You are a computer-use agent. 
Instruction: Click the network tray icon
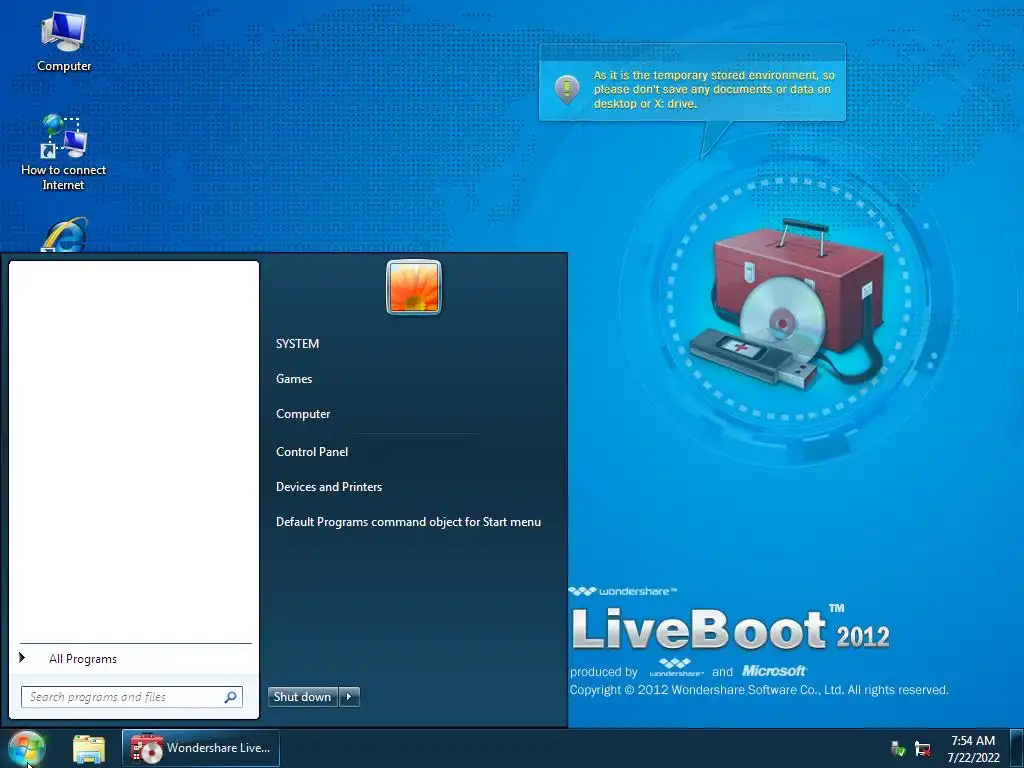click(922, 748)
